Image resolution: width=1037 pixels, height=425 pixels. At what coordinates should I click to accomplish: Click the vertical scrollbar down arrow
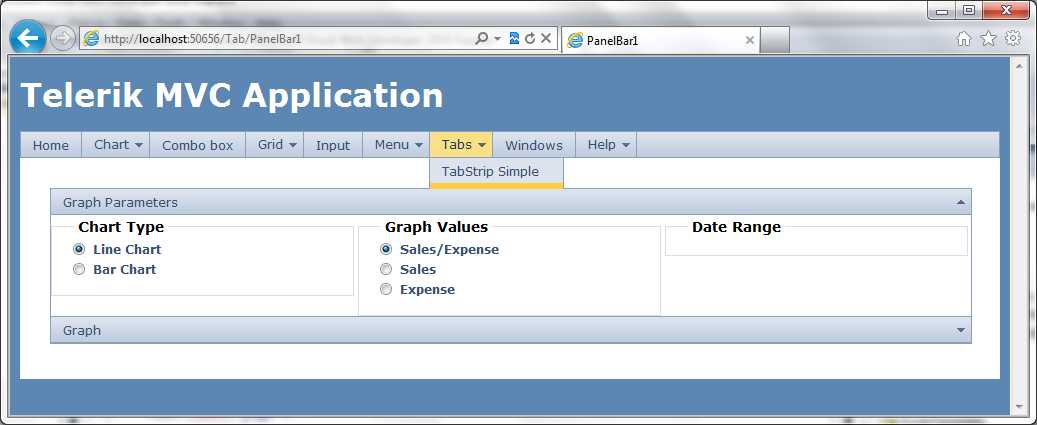1018,406
